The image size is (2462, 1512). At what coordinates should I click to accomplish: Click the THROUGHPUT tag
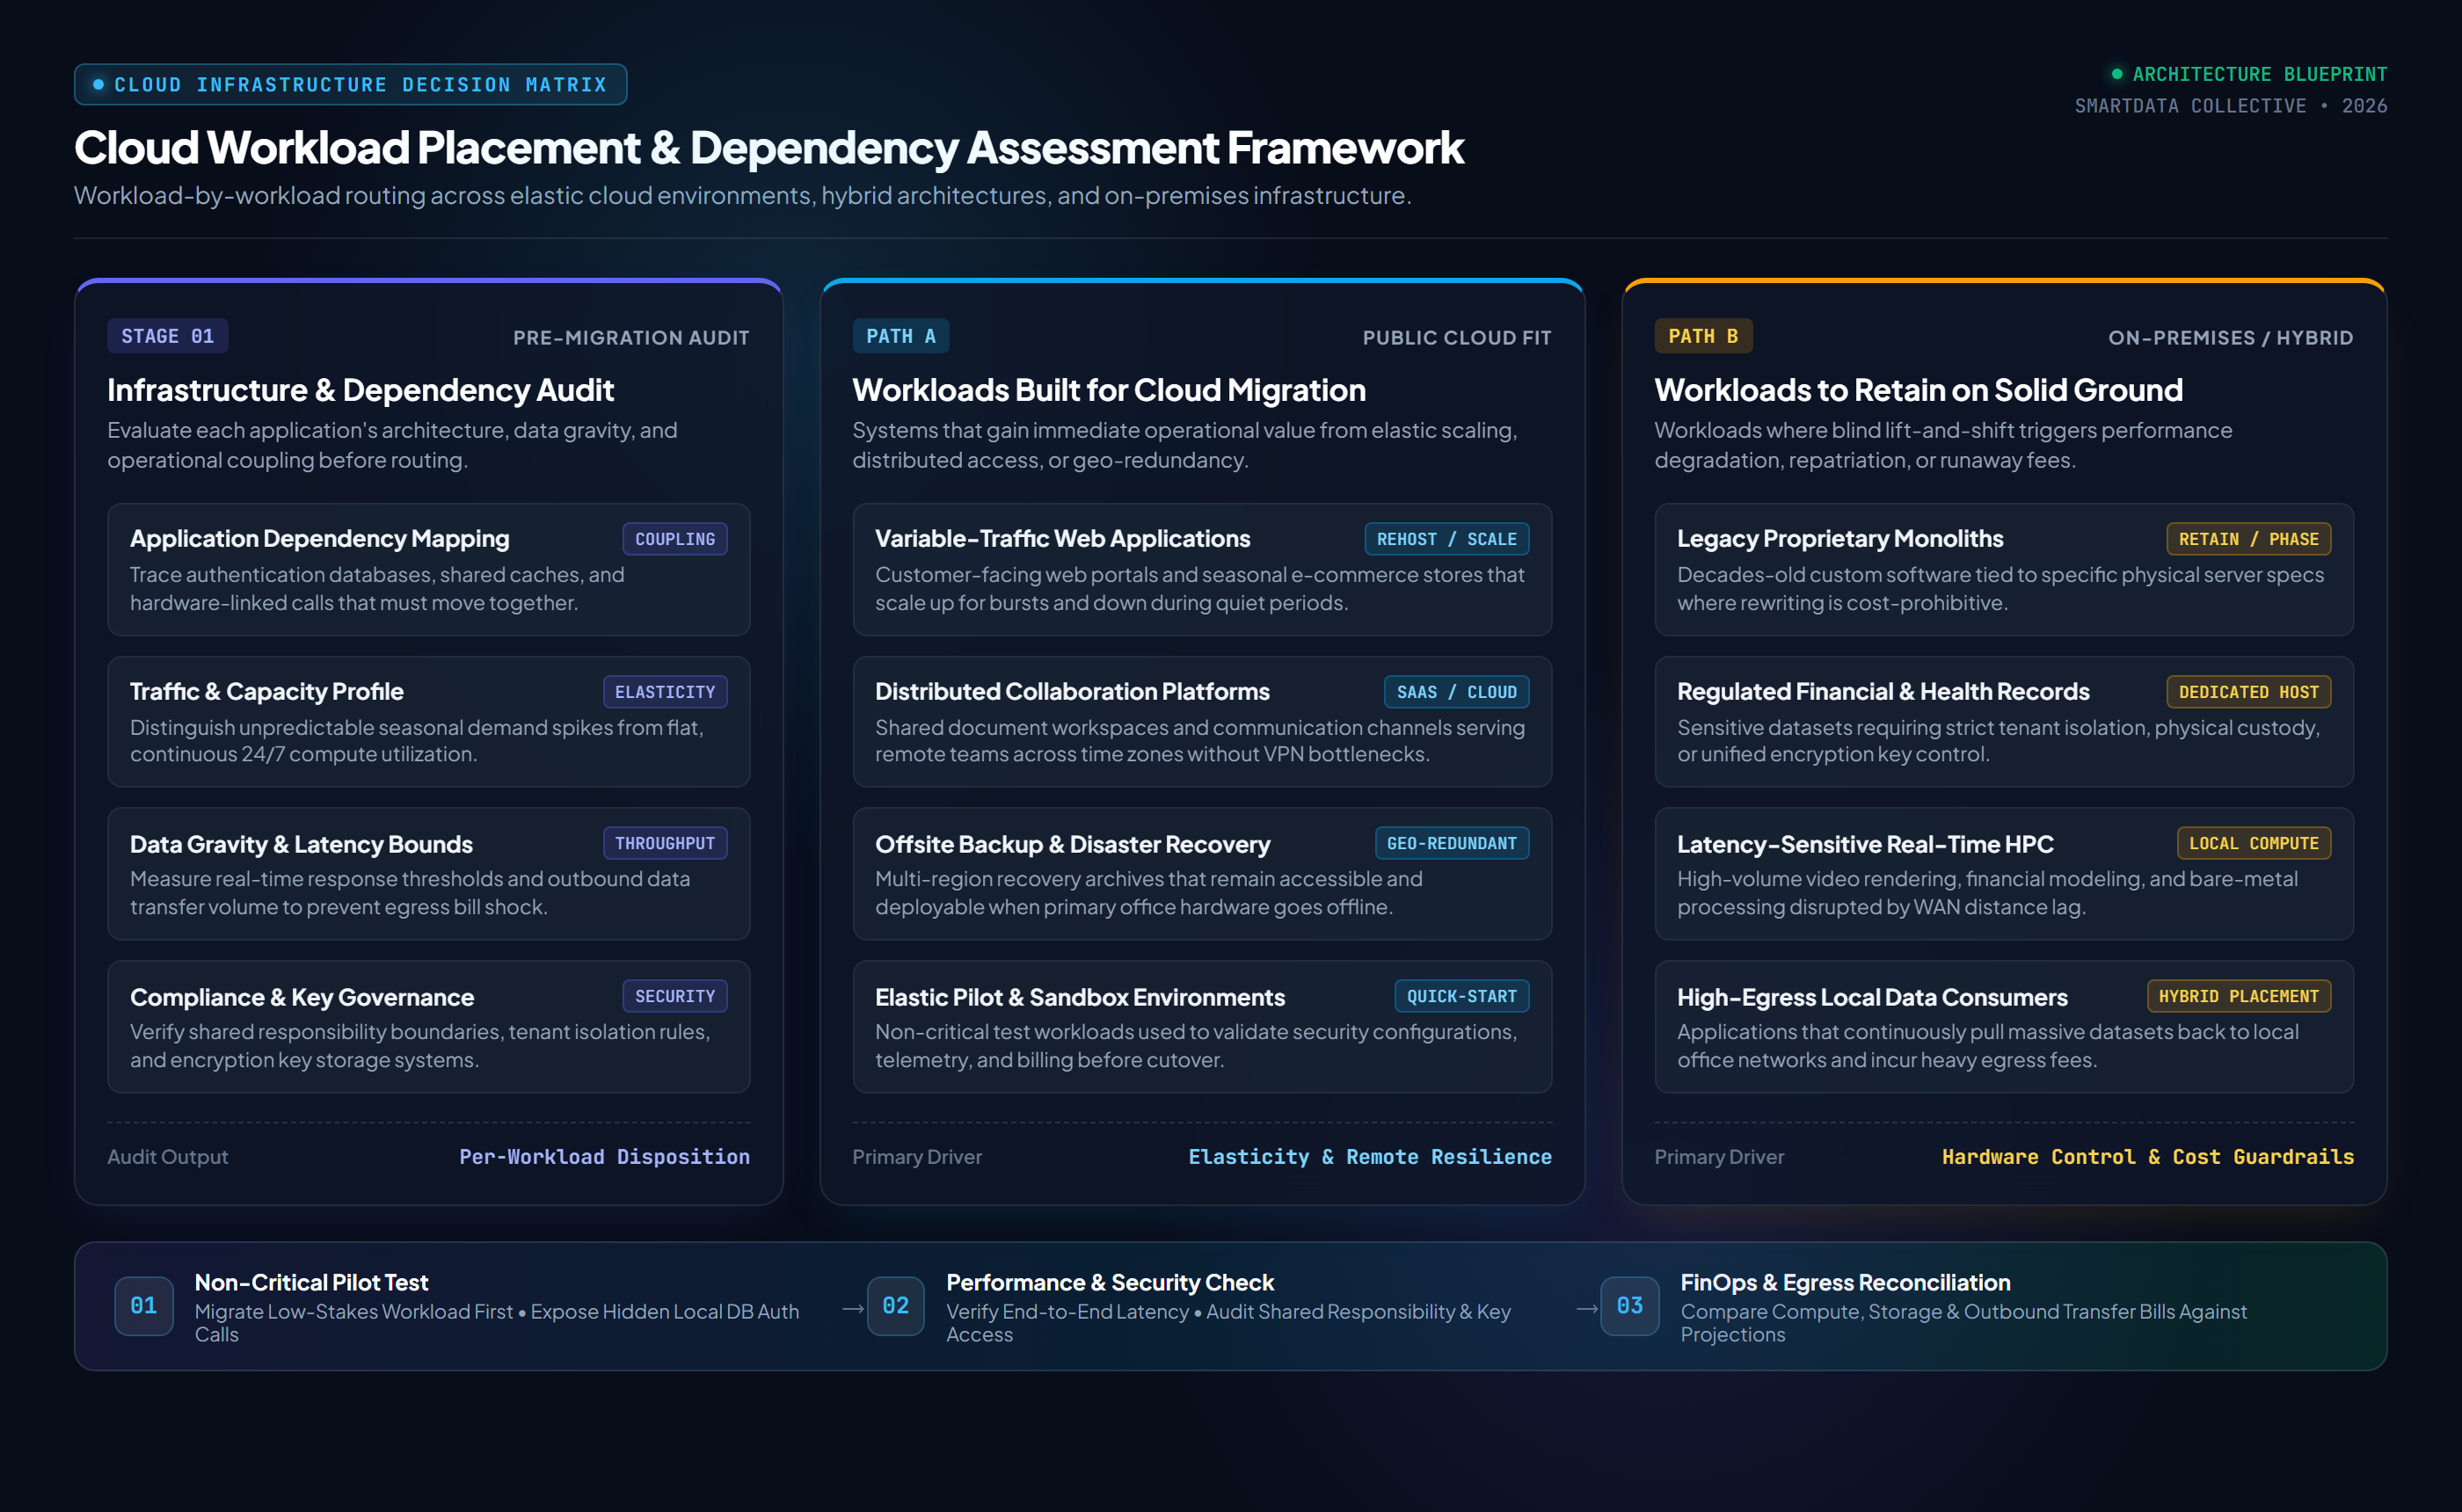pyautogui.click(x=665, y=843)
